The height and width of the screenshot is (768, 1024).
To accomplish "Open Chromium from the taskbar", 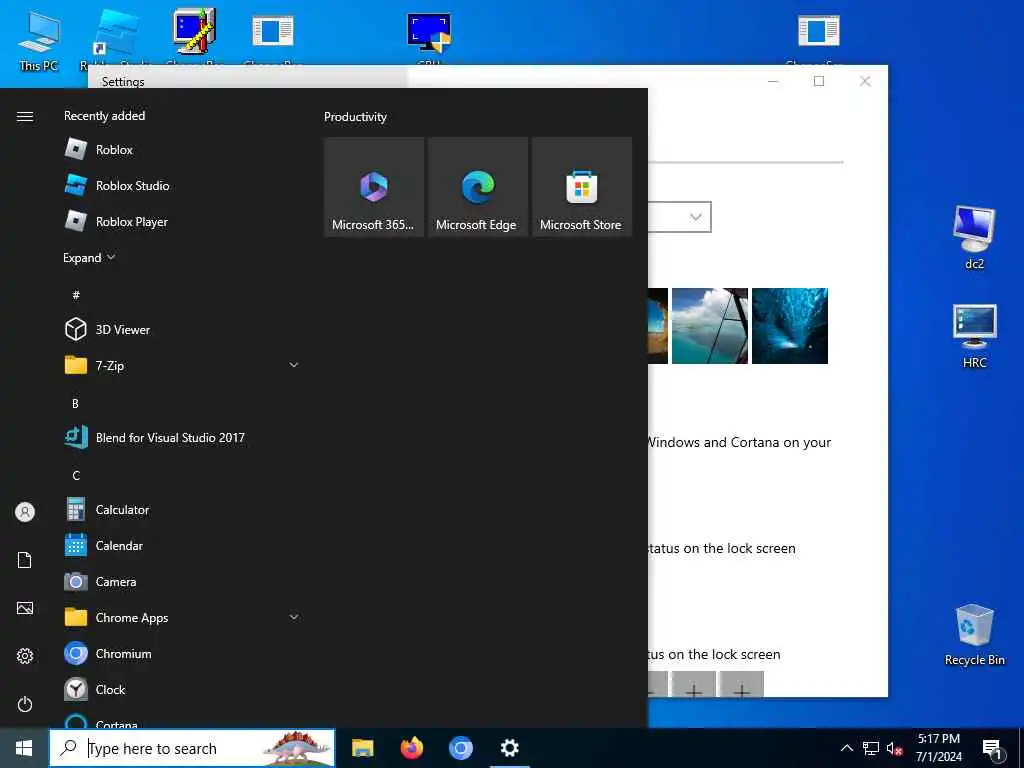I will coord(460,748).
